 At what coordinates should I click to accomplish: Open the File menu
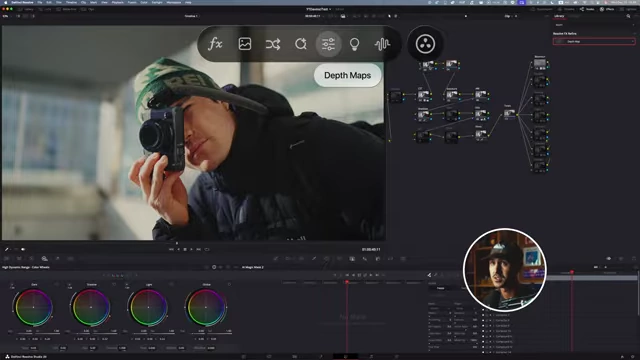pos(40,2)
